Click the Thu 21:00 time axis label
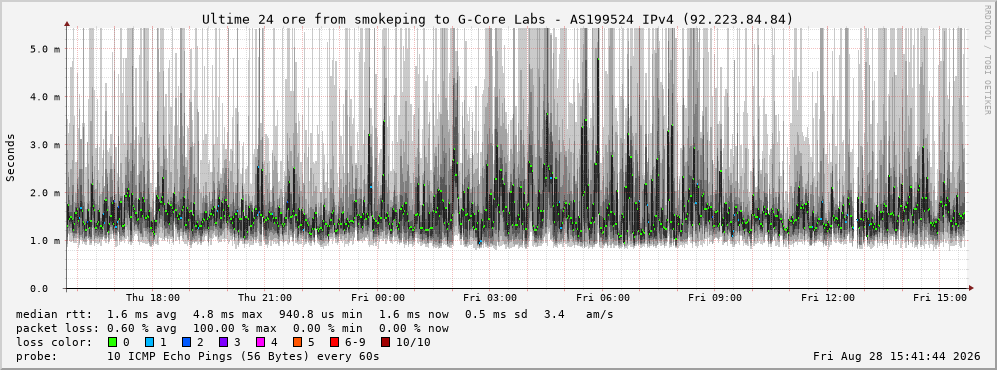The height and width of the screenshot is (370, 997). tap(265, 298)
